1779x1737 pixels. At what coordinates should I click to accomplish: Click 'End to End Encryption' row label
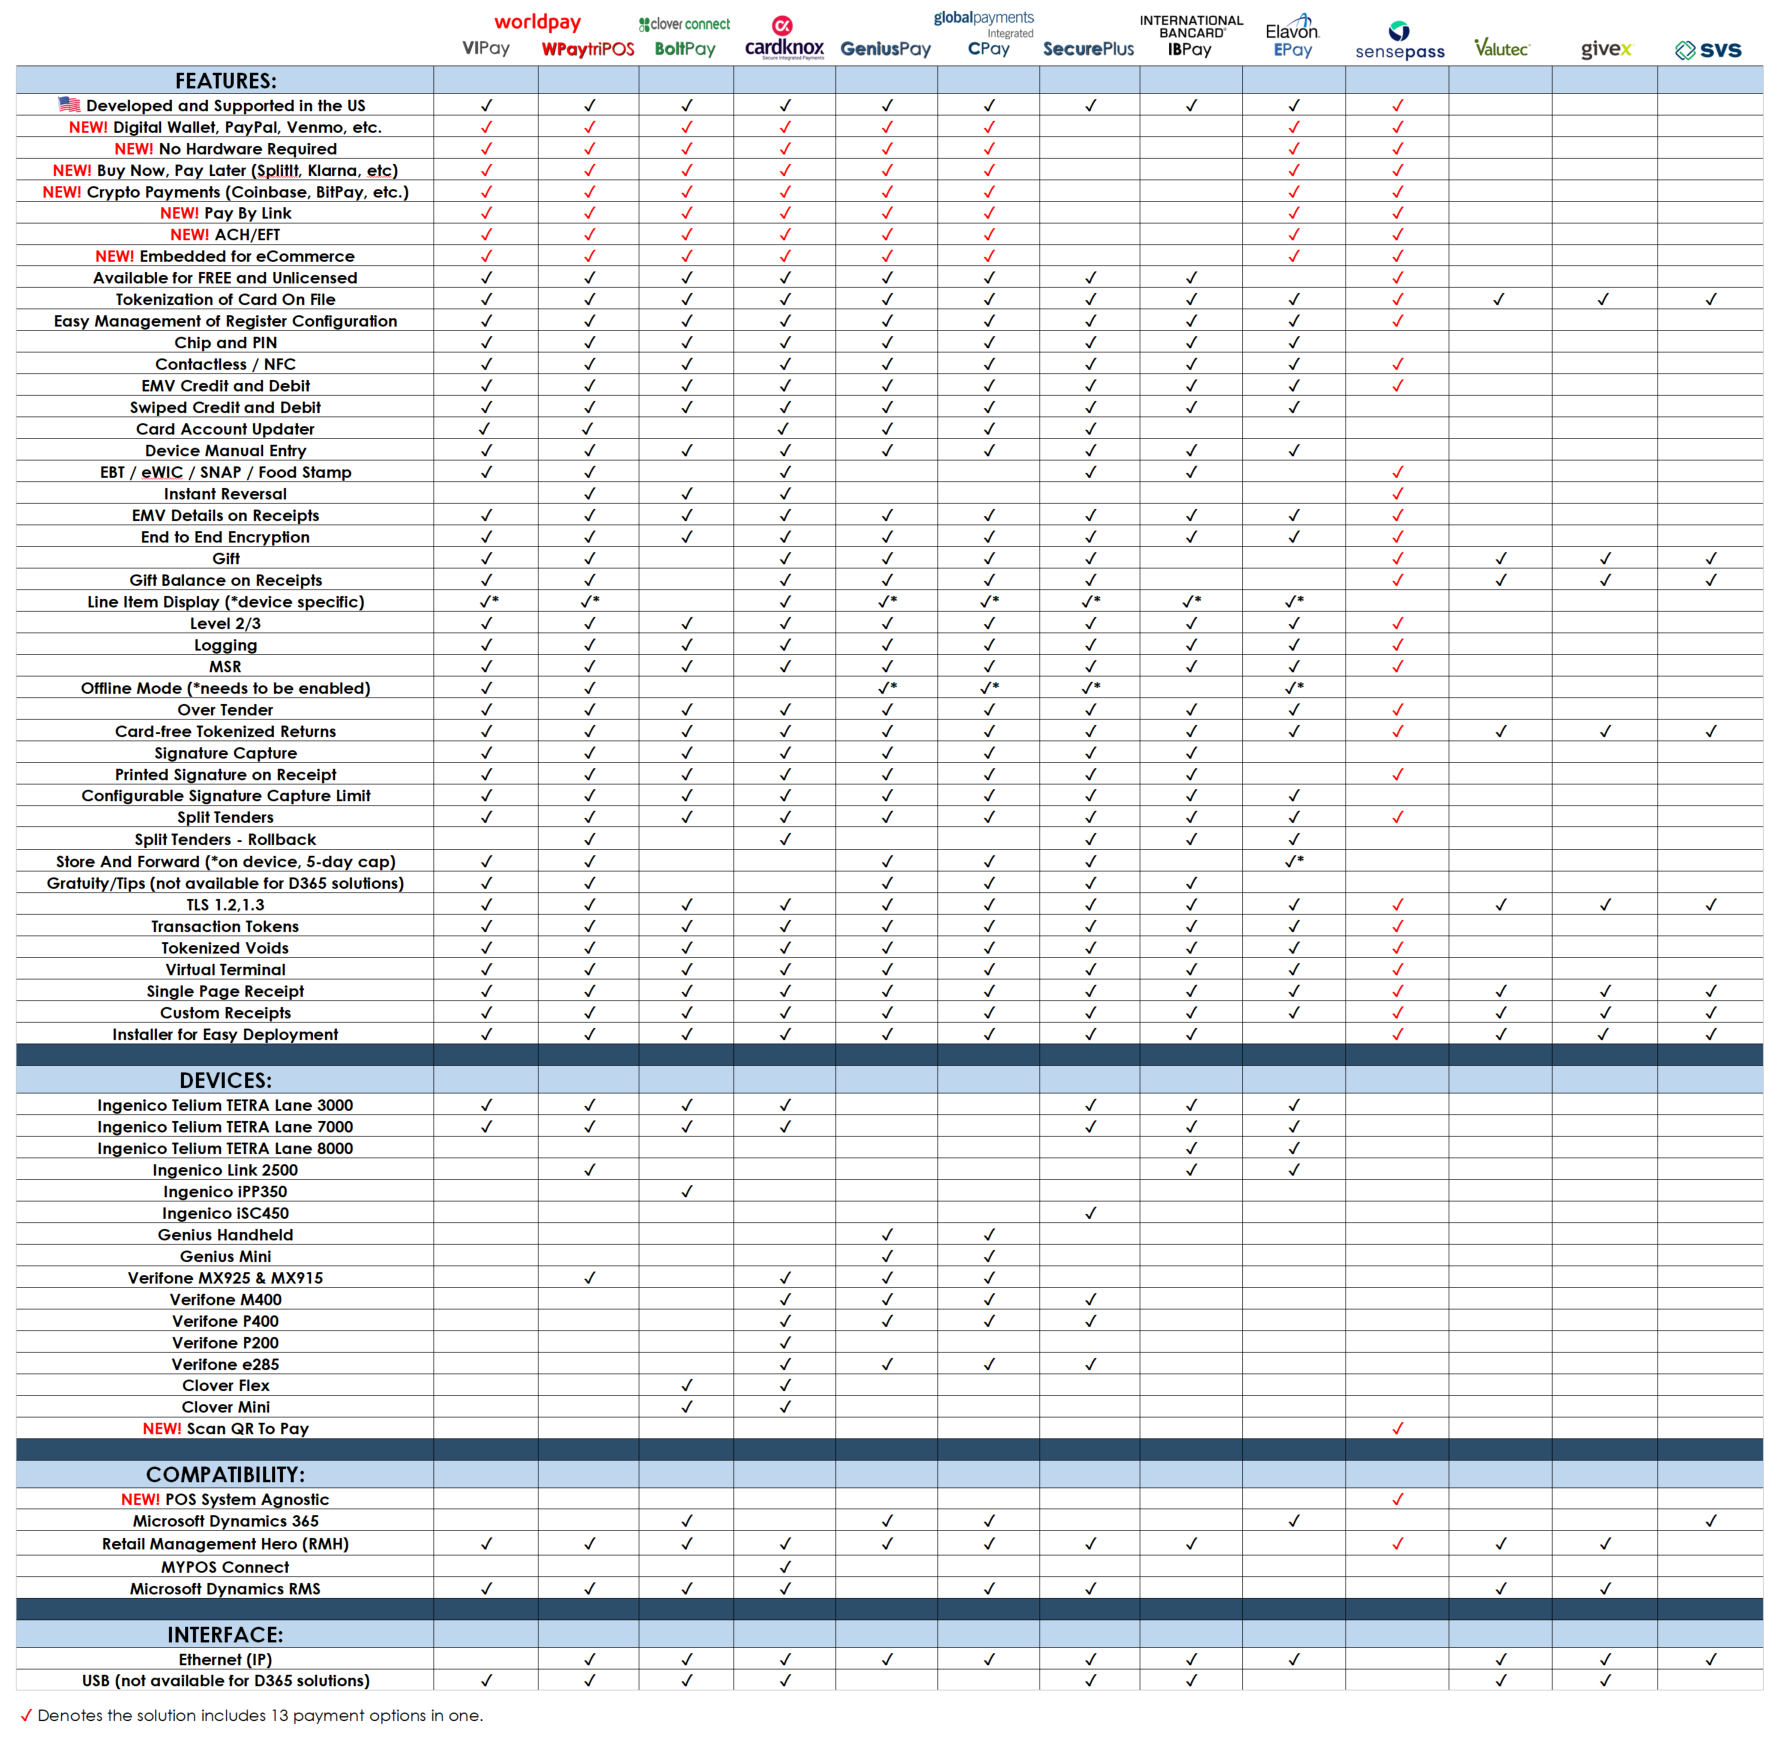coord(226,537)
